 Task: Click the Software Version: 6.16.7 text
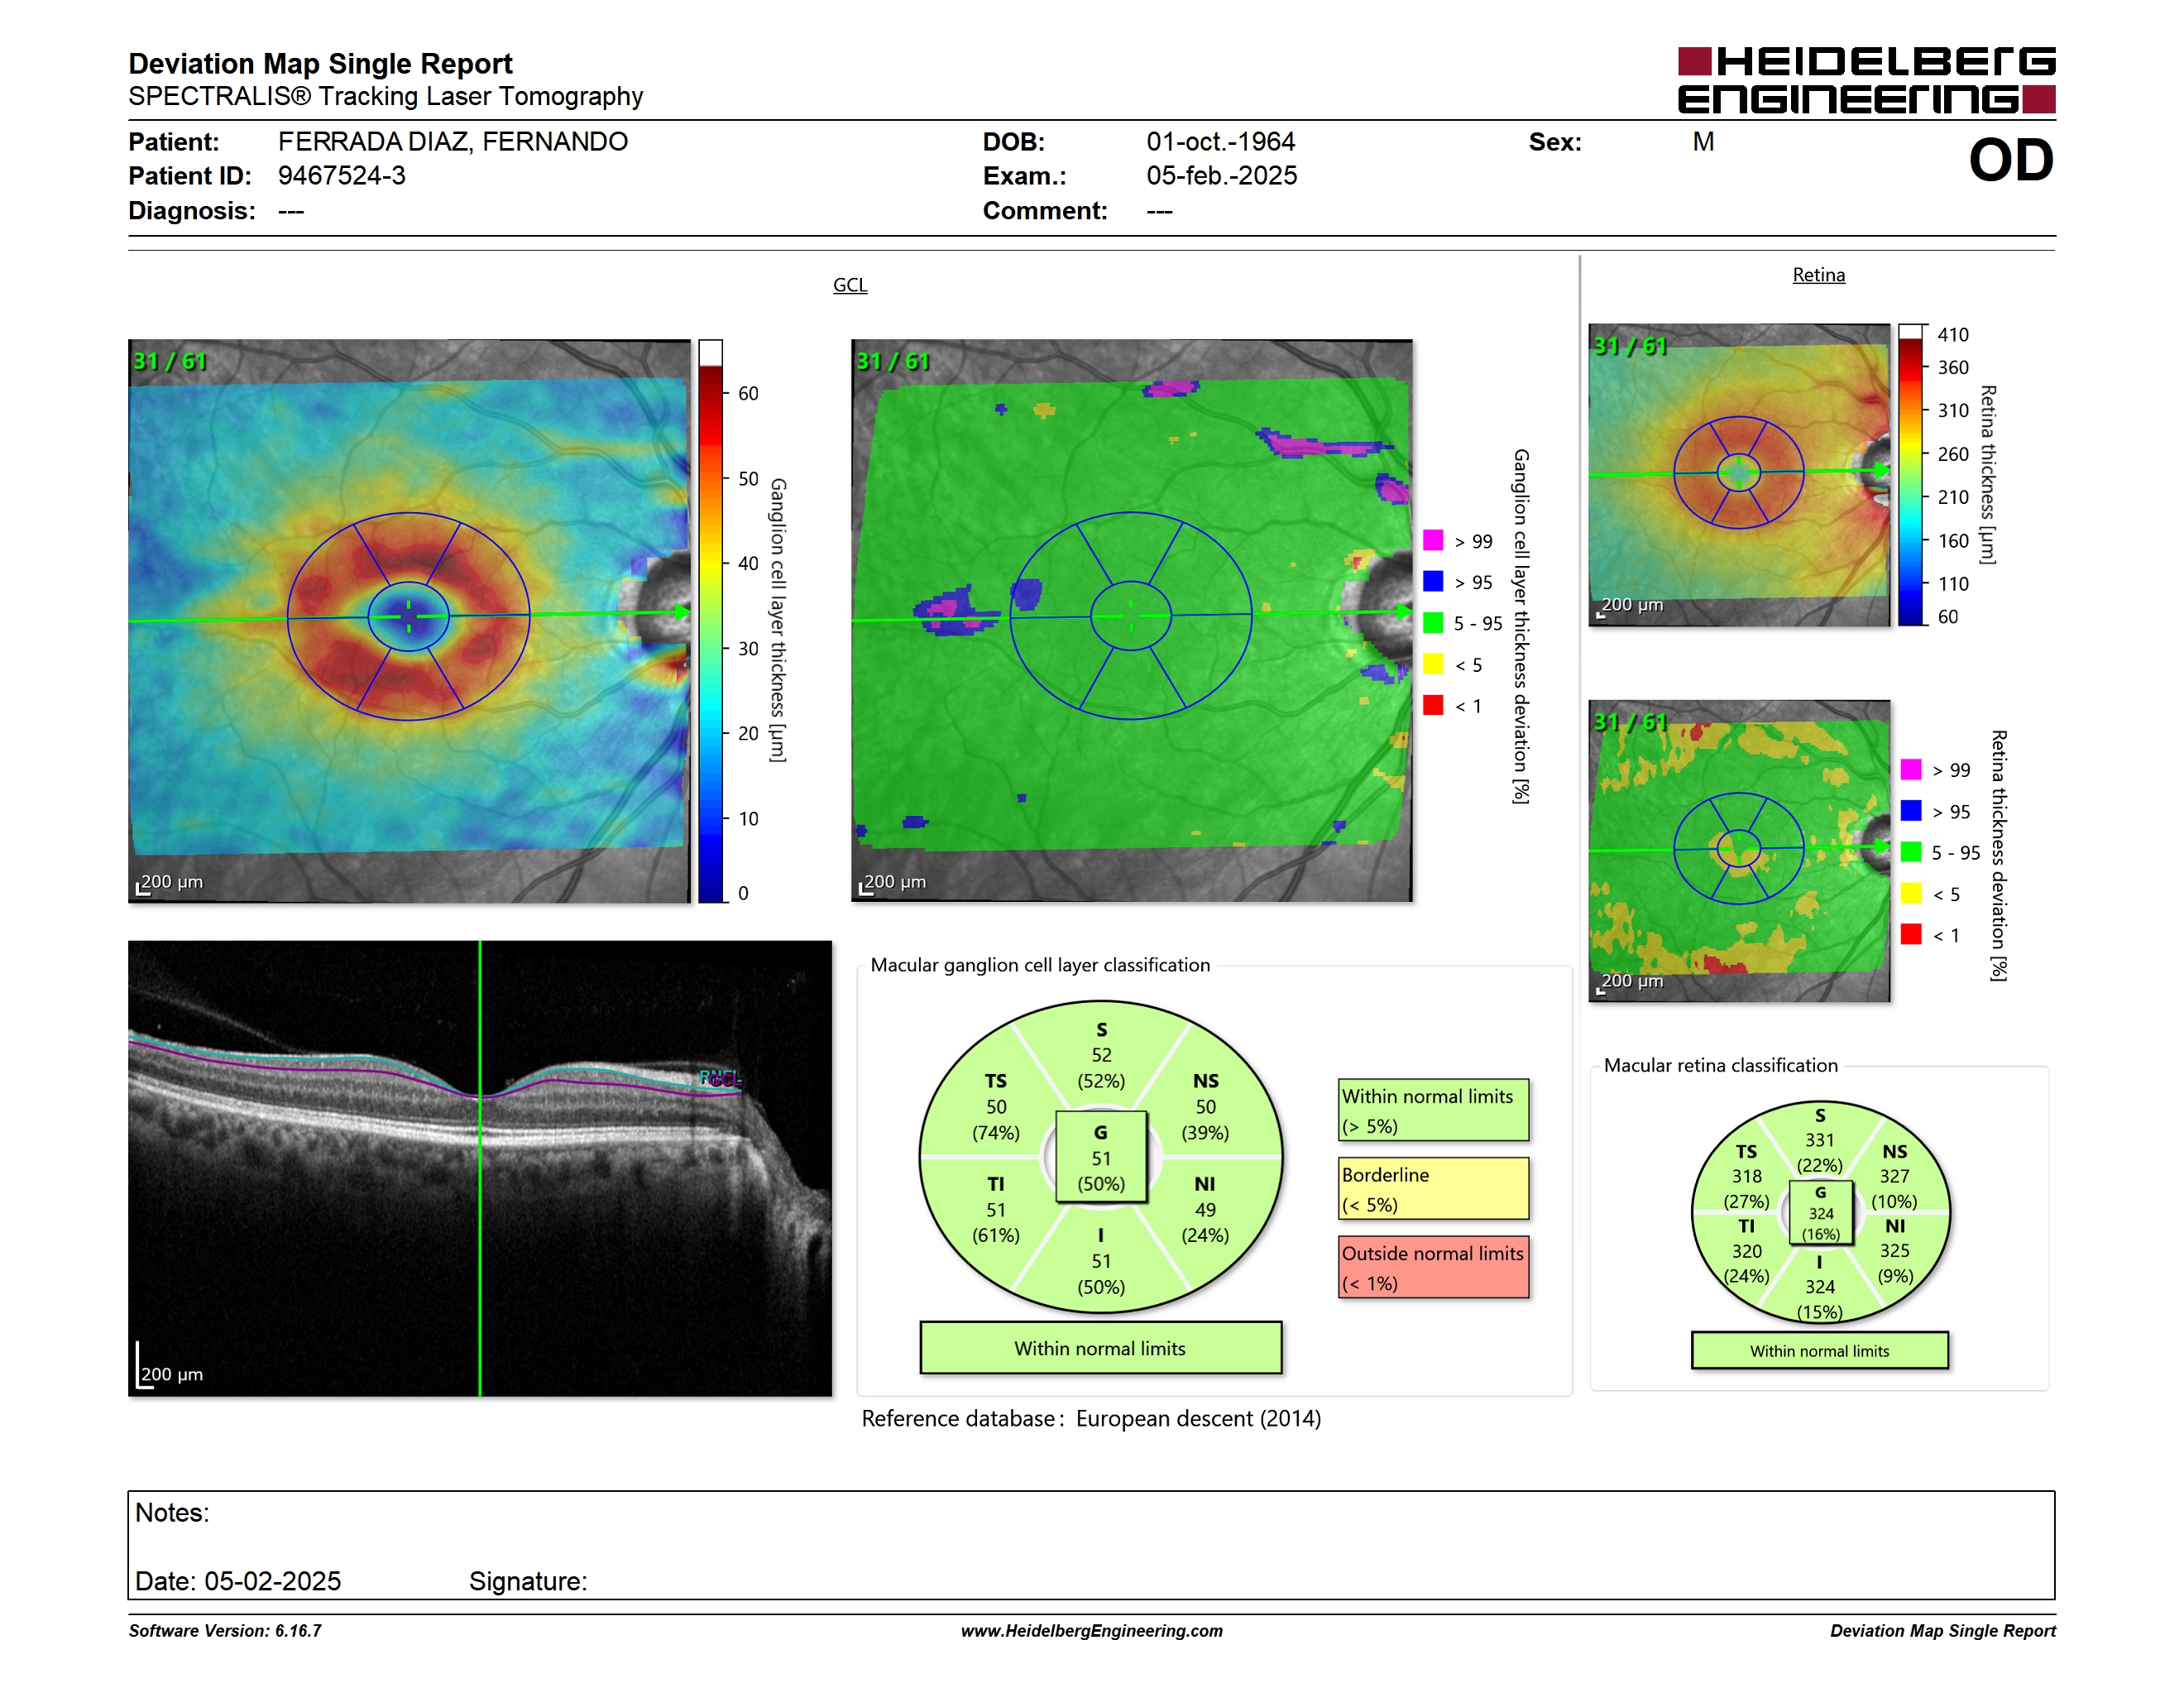[225, 1631]
